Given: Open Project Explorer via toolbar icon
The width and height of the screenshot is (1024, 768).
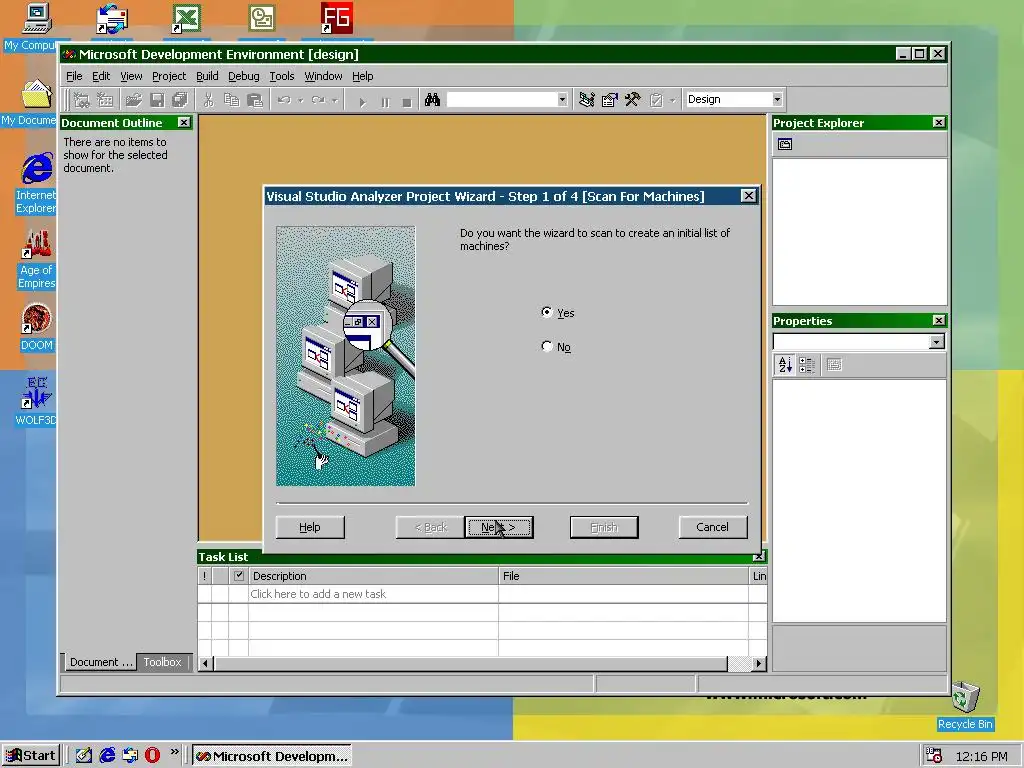Looking at the screenshot, I should [x=586, y=100].
